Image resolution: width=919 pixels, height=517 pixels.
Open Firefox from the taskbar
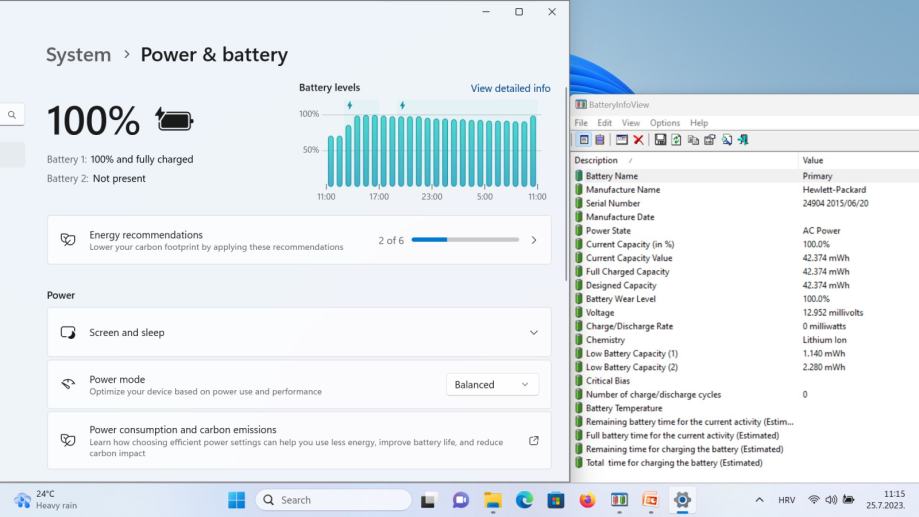[x=587, y=500]
